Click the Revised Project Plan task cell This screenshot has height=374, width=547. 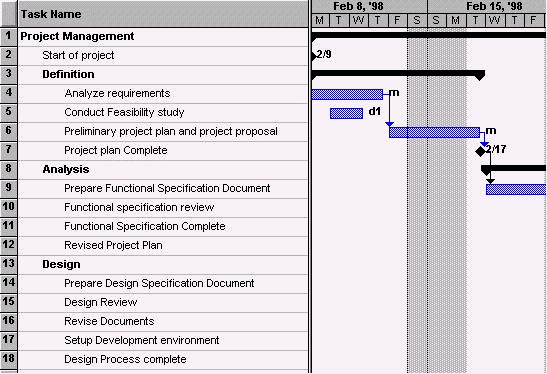click(163, 246)
